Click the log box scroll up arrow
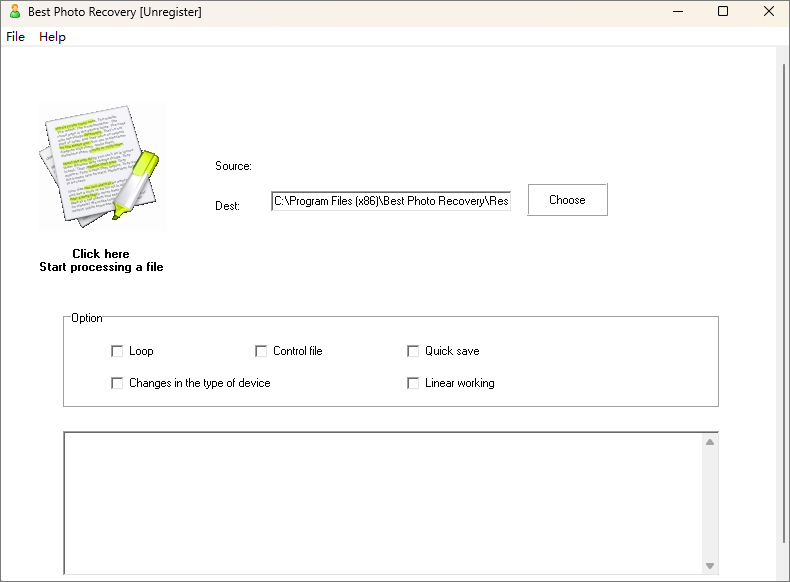The image size is (790, 582). (710, 442)
